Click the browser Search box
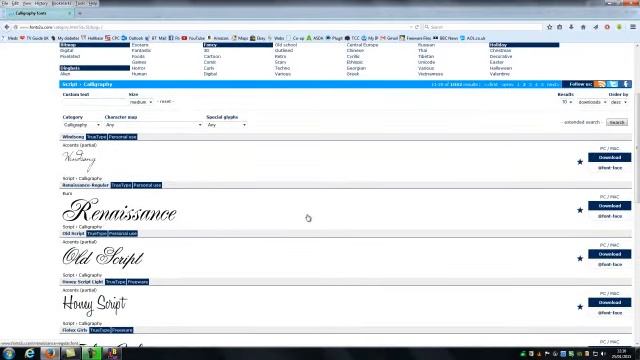This screenshot has width=640, height=360. coord(482,27)
